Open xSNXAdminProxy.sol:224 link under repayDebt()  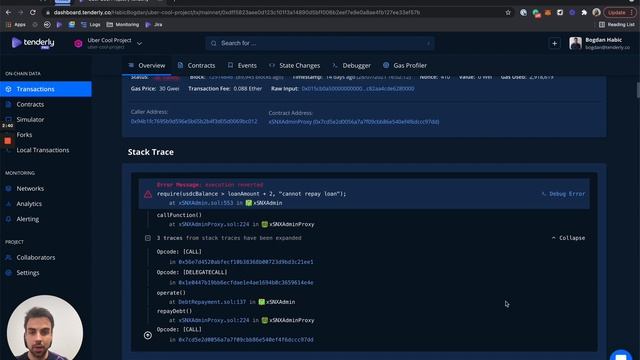click(x=214, y=320)
